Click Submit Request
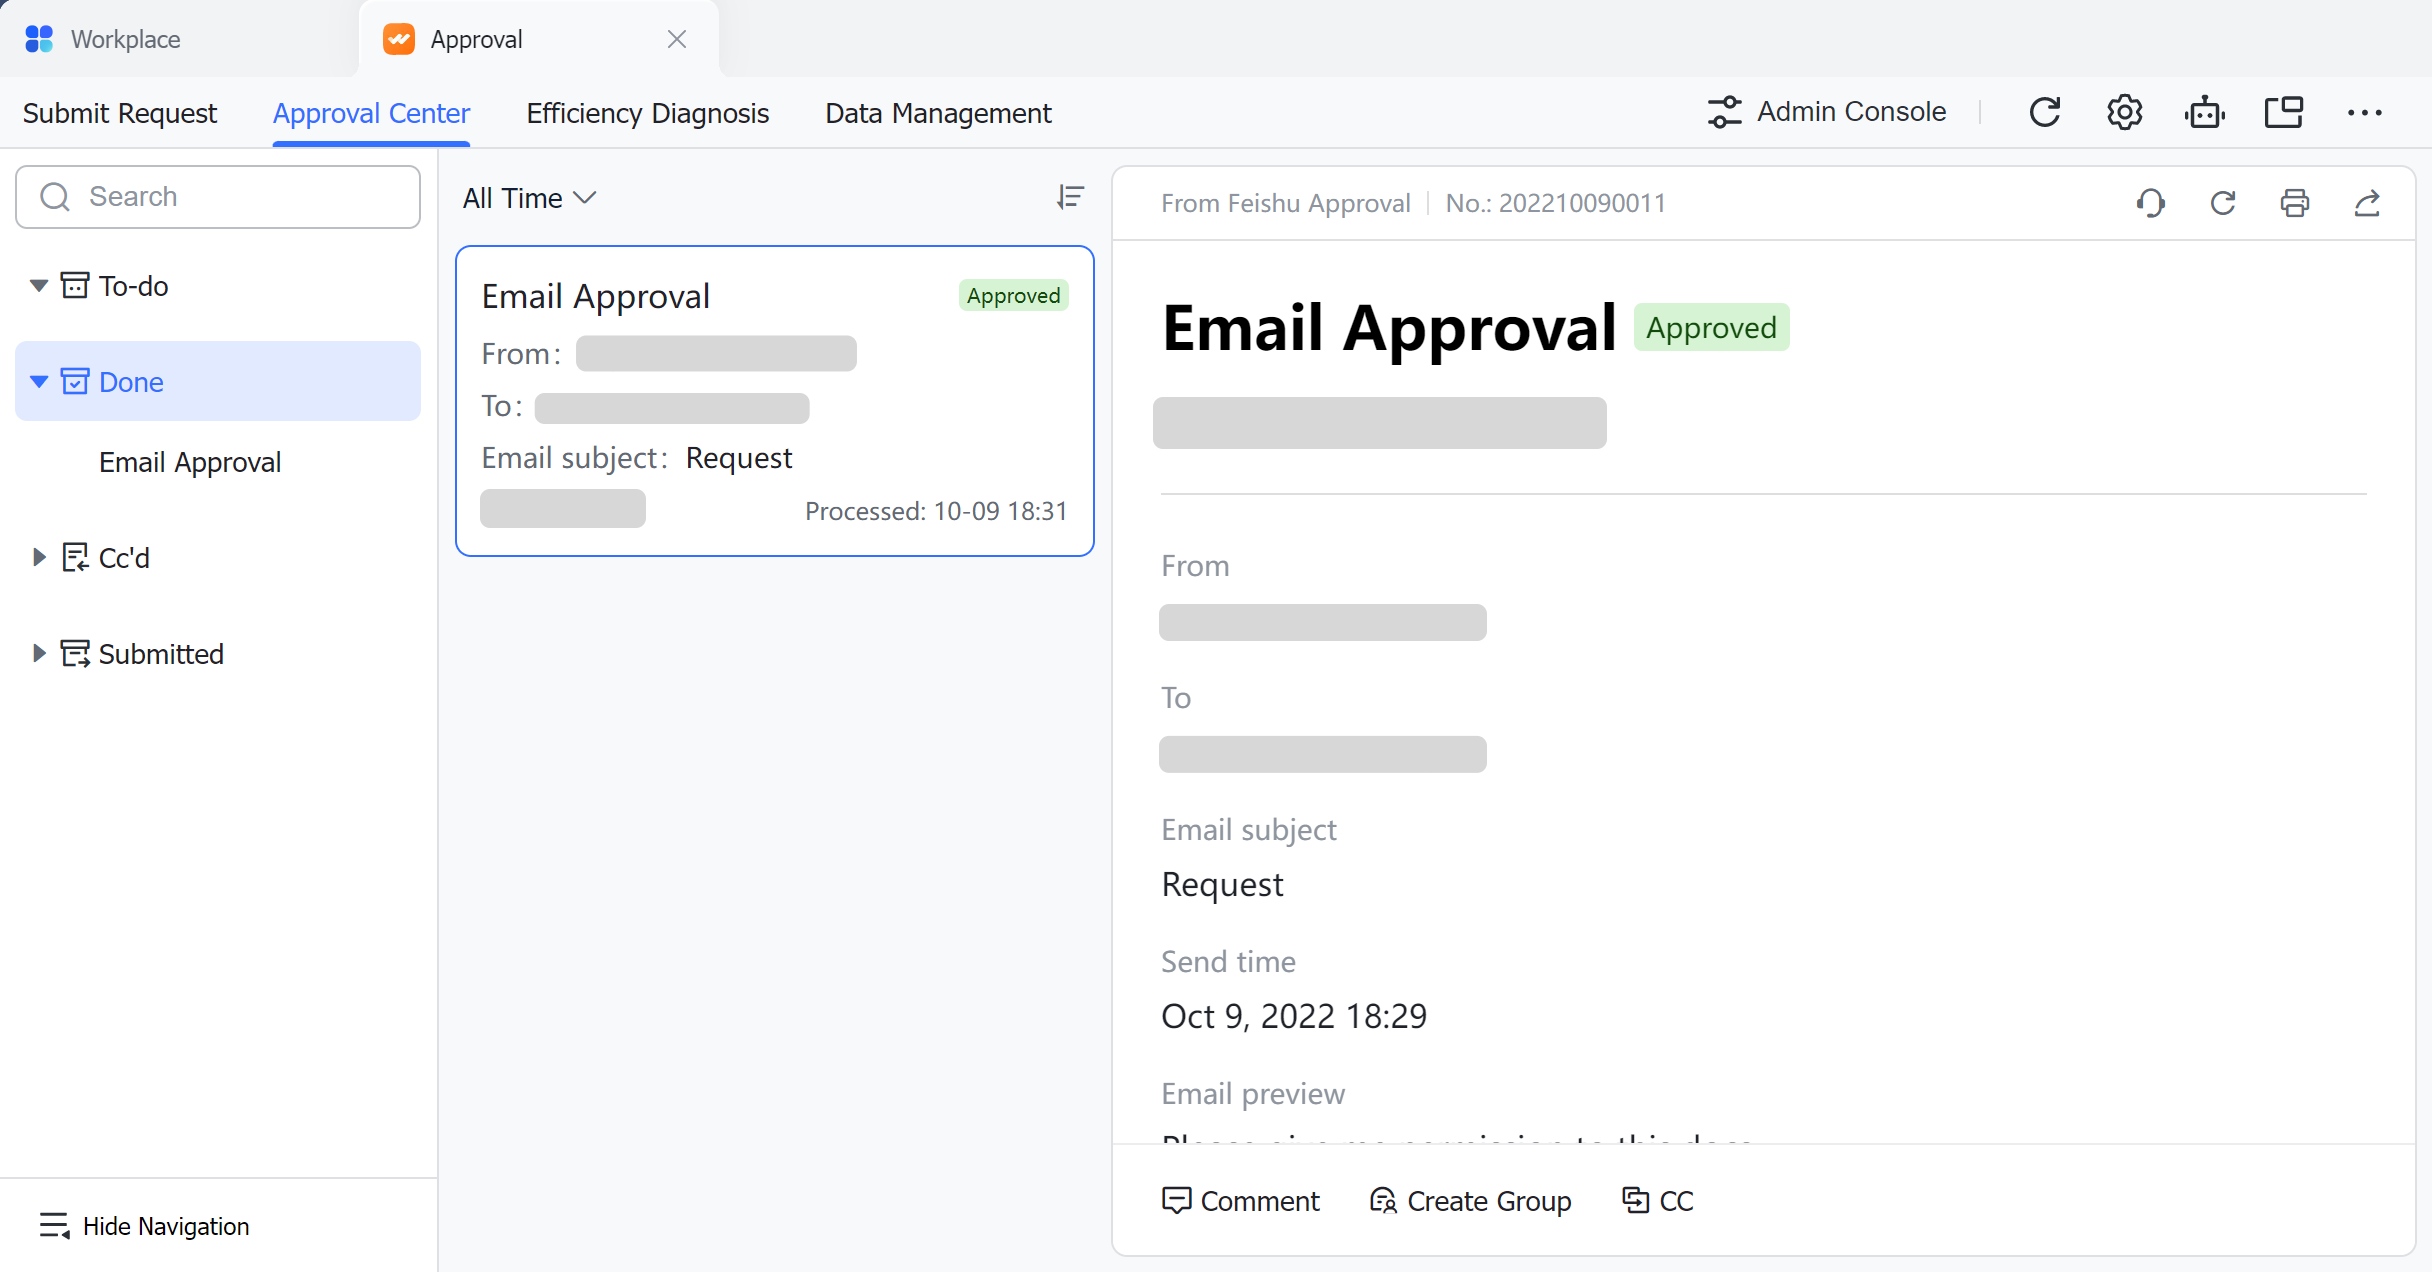 pyautogui.click(x=119, y=113)
